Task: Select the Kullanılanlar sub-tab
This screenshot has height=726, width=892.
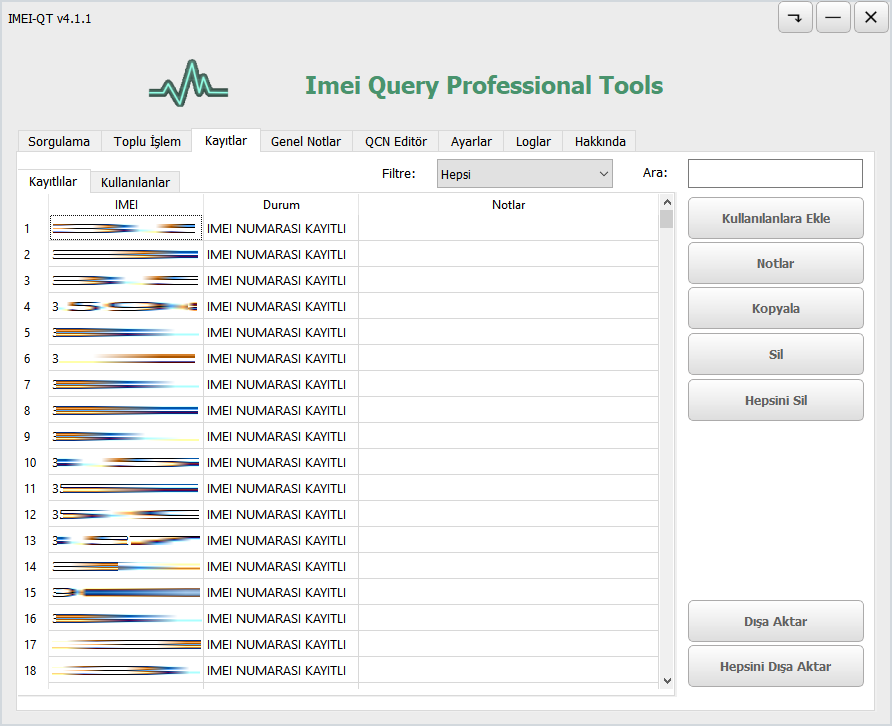Action: tap(135, 183)
